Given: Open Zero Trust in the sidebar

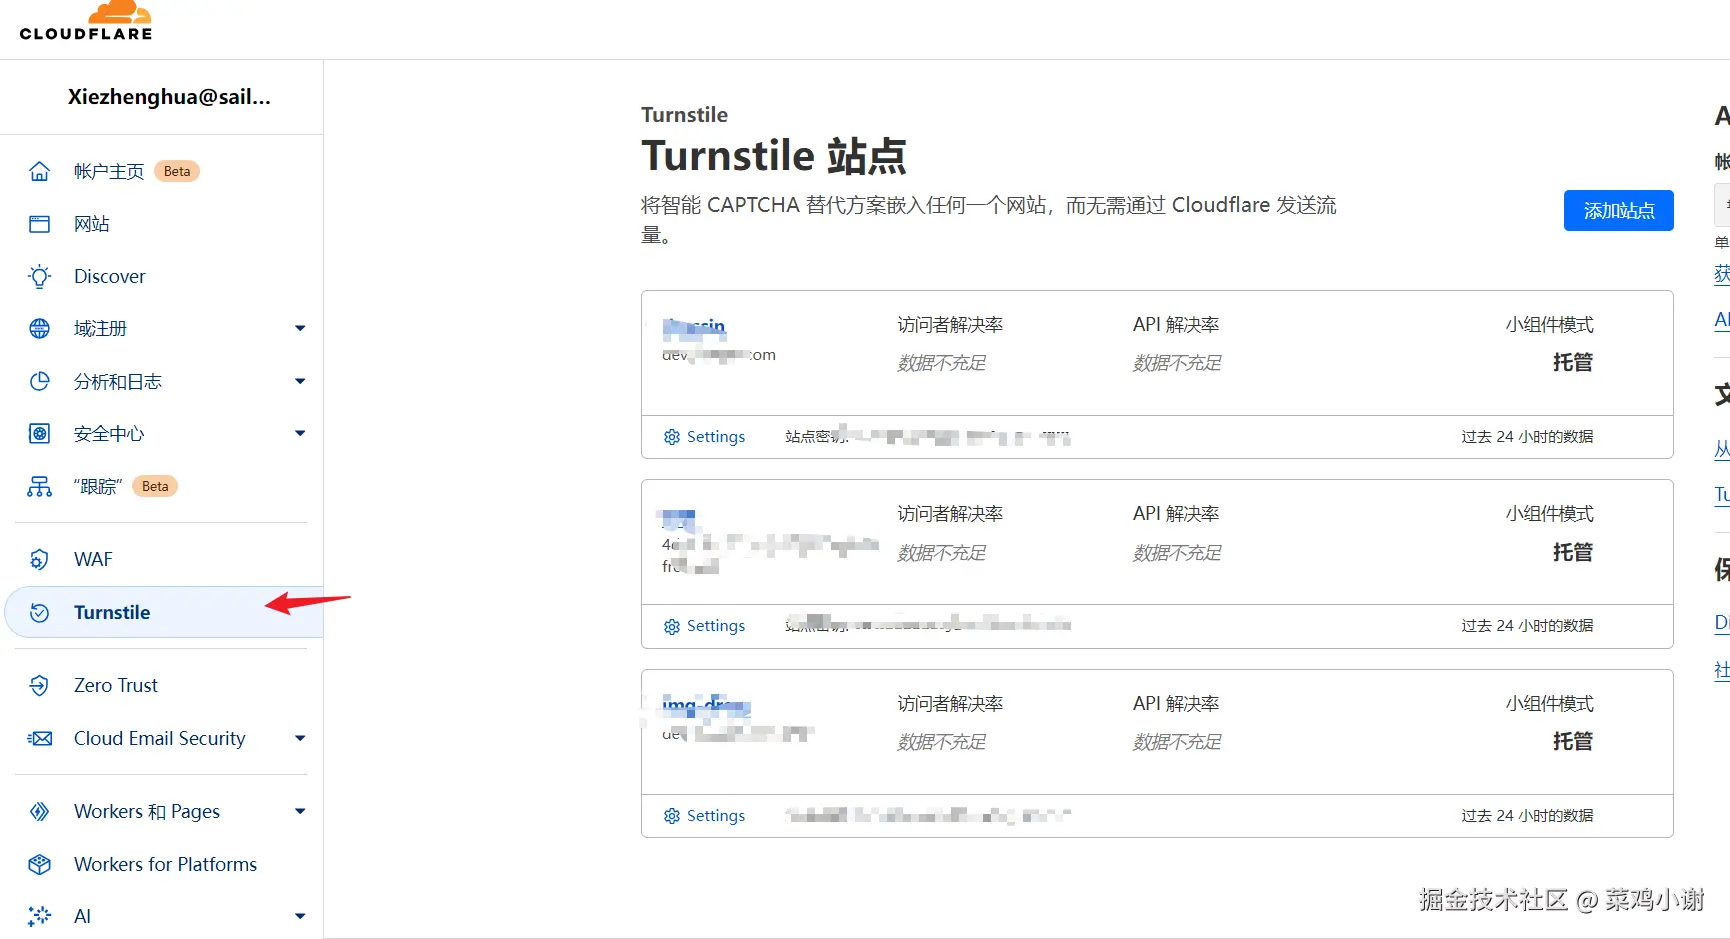Looking at the screenshot, I should click(116, 685).
